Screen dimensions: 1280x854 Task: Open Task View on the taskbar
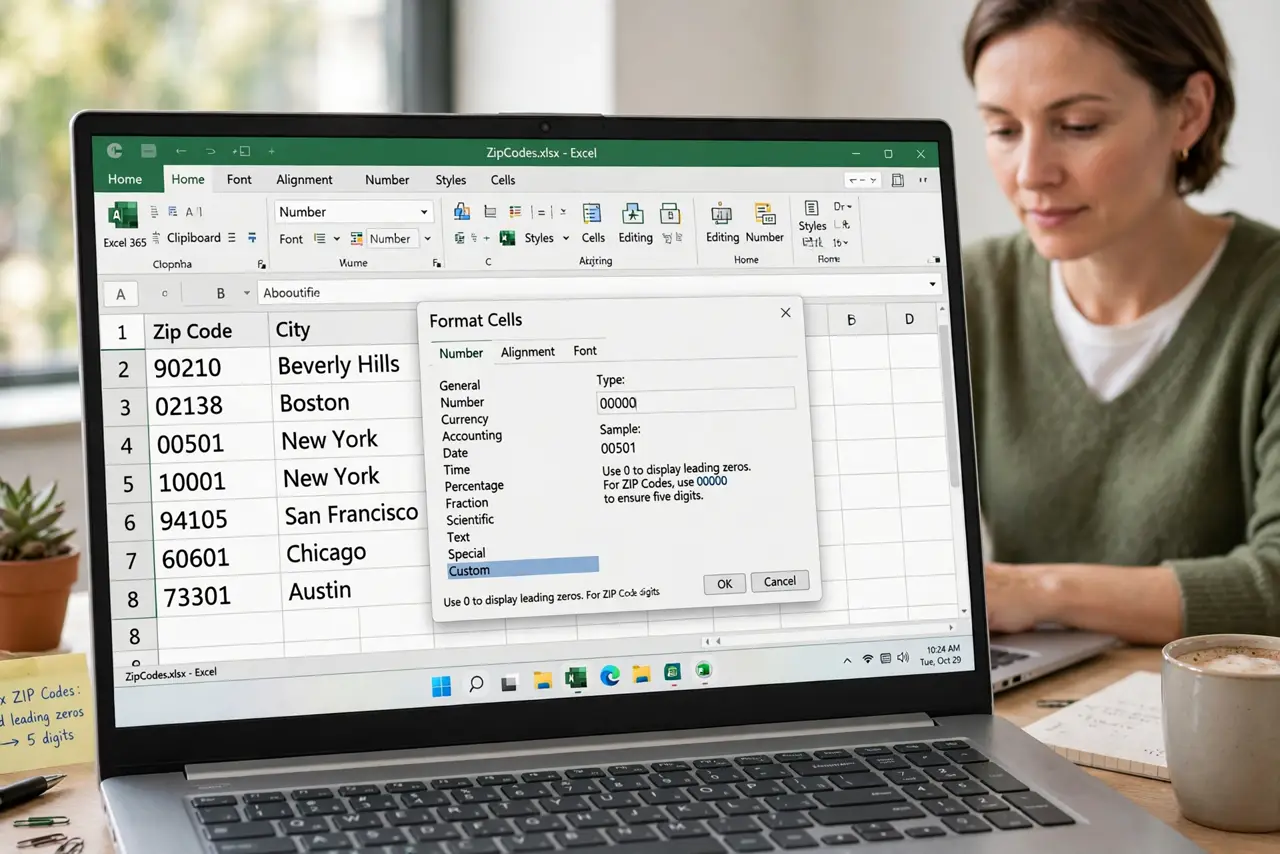pyautogui.click(x=509, y=683)
